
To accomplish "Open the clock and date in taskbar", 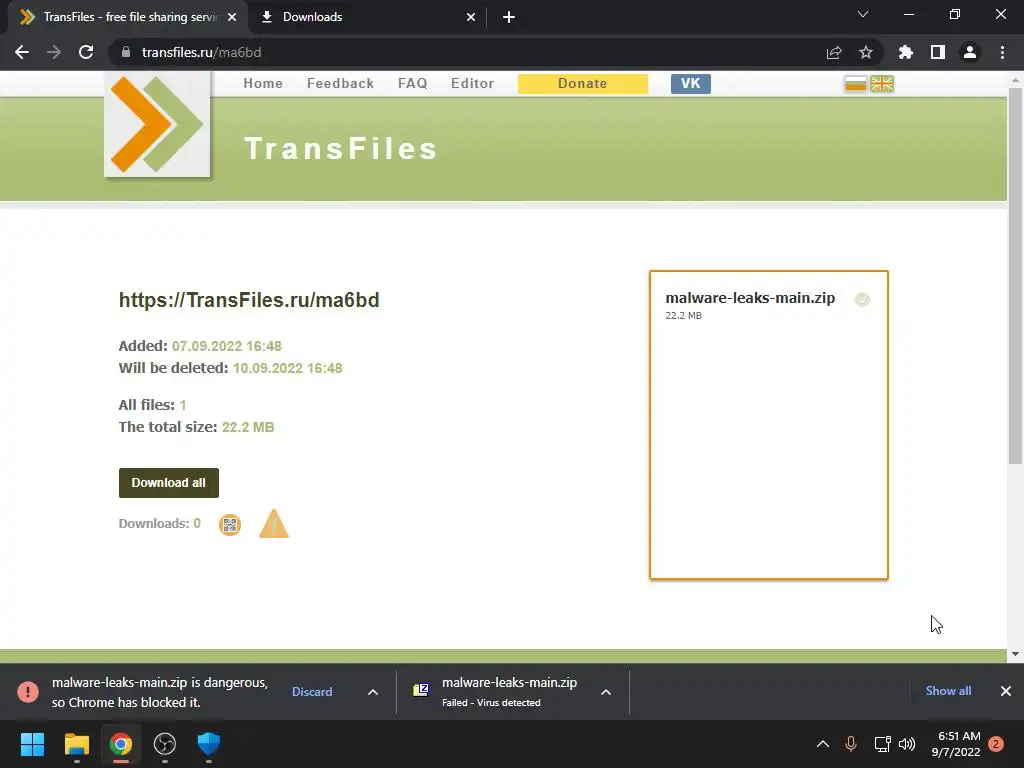I will point(957,744).
